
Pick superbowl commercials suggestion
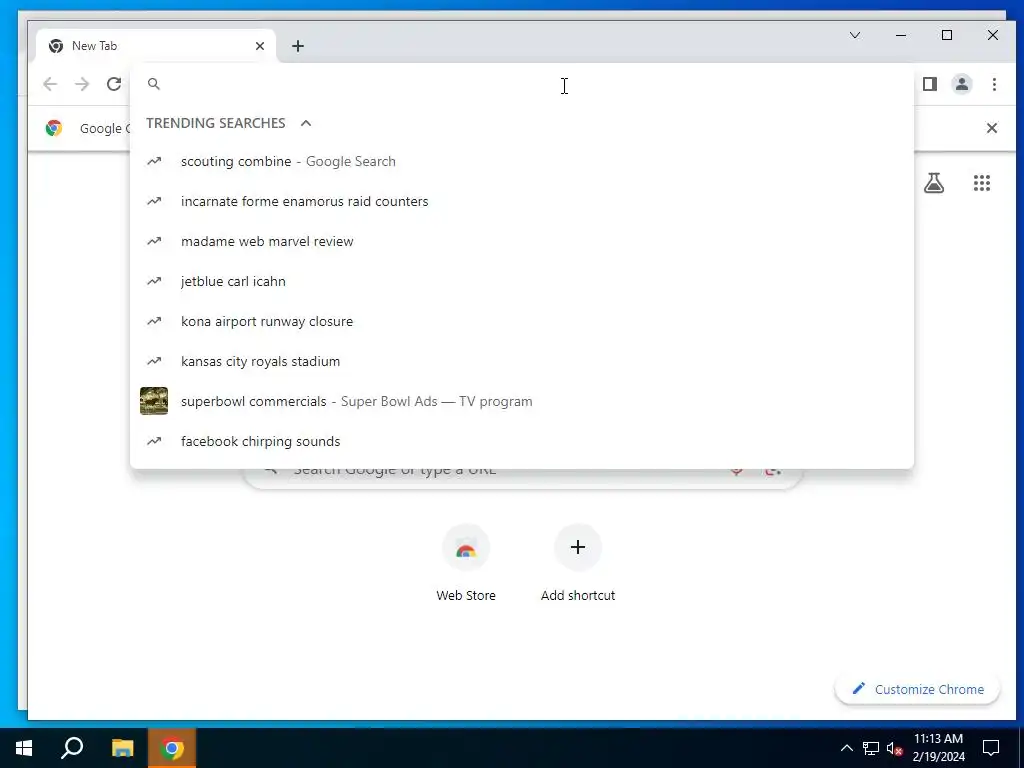[522, 401]
